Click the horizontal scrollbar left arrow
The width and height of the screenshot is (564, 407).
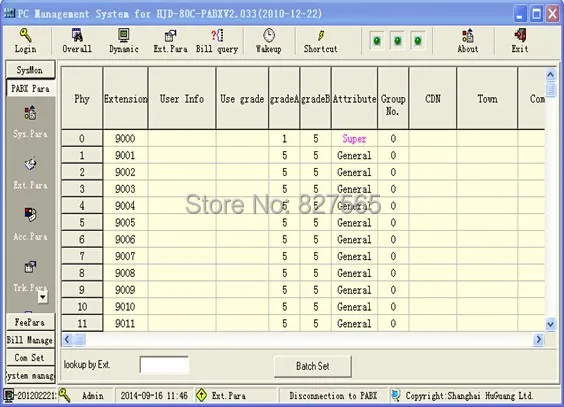(x=67, y=339)
